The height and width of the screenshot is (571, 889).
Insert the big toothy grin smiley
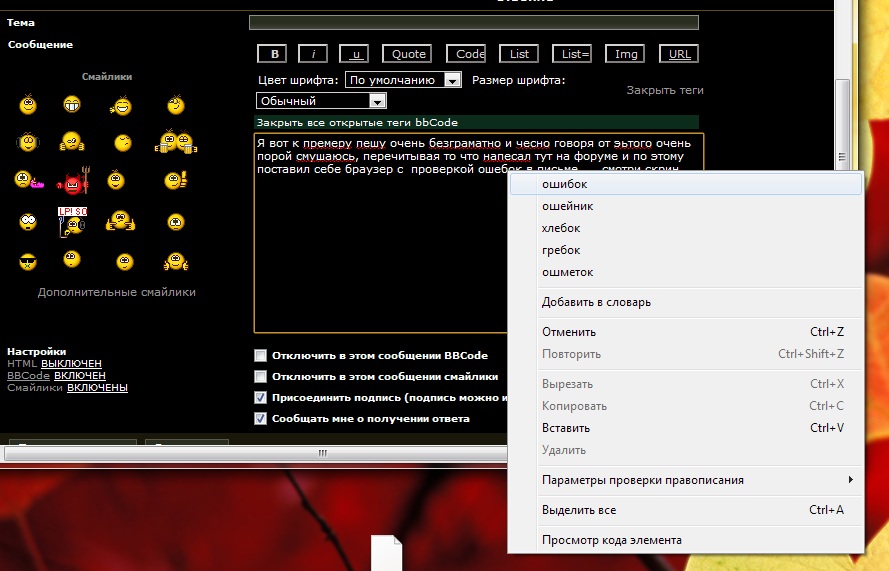click(x=72, y=104)
